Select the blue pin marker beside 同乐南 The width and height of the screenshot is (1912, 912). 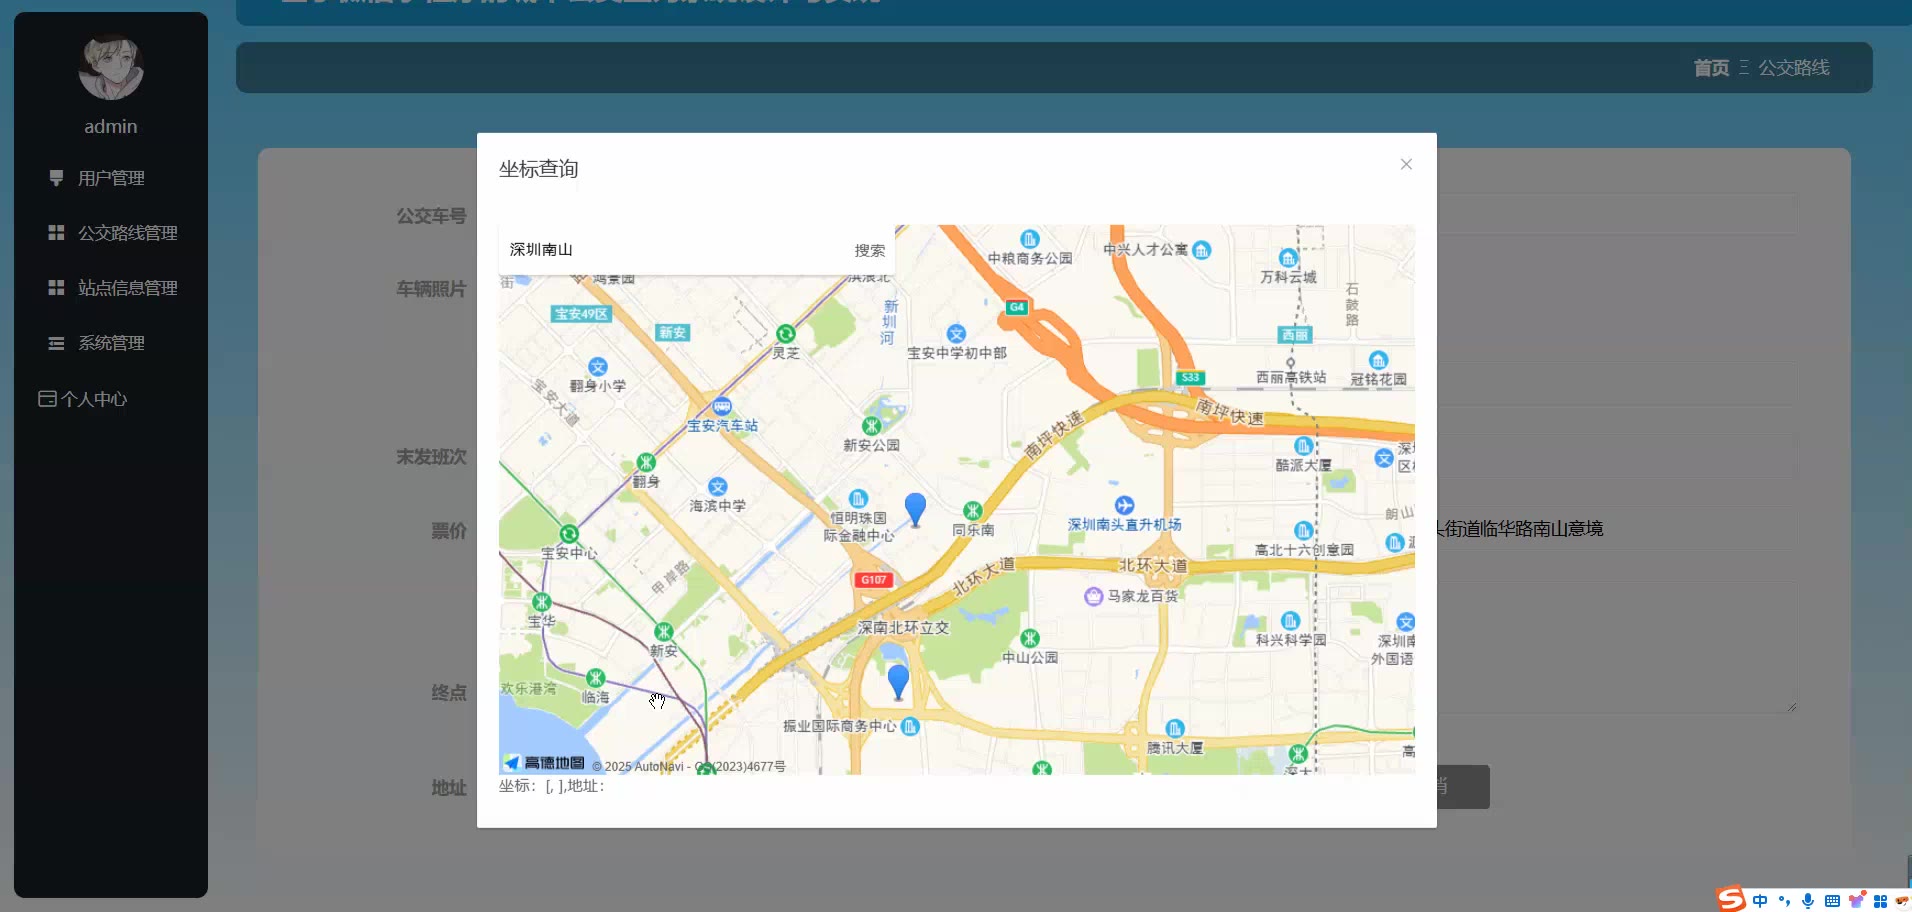pos(915,509)
